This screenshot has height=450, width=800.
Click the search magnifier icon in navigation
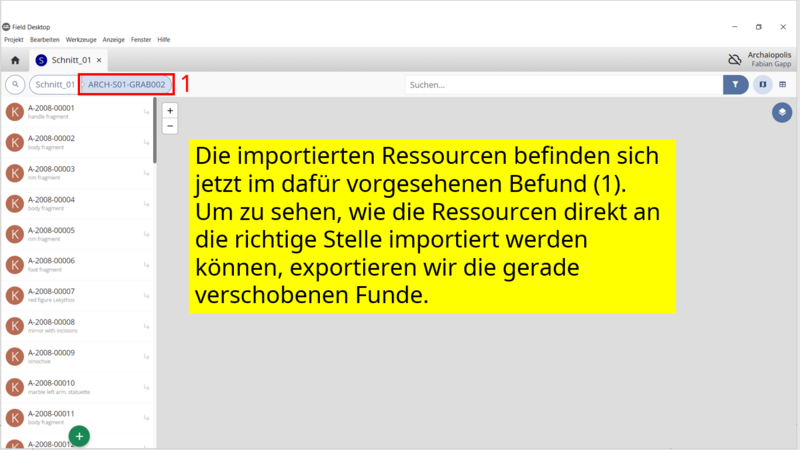pos(16,85)
